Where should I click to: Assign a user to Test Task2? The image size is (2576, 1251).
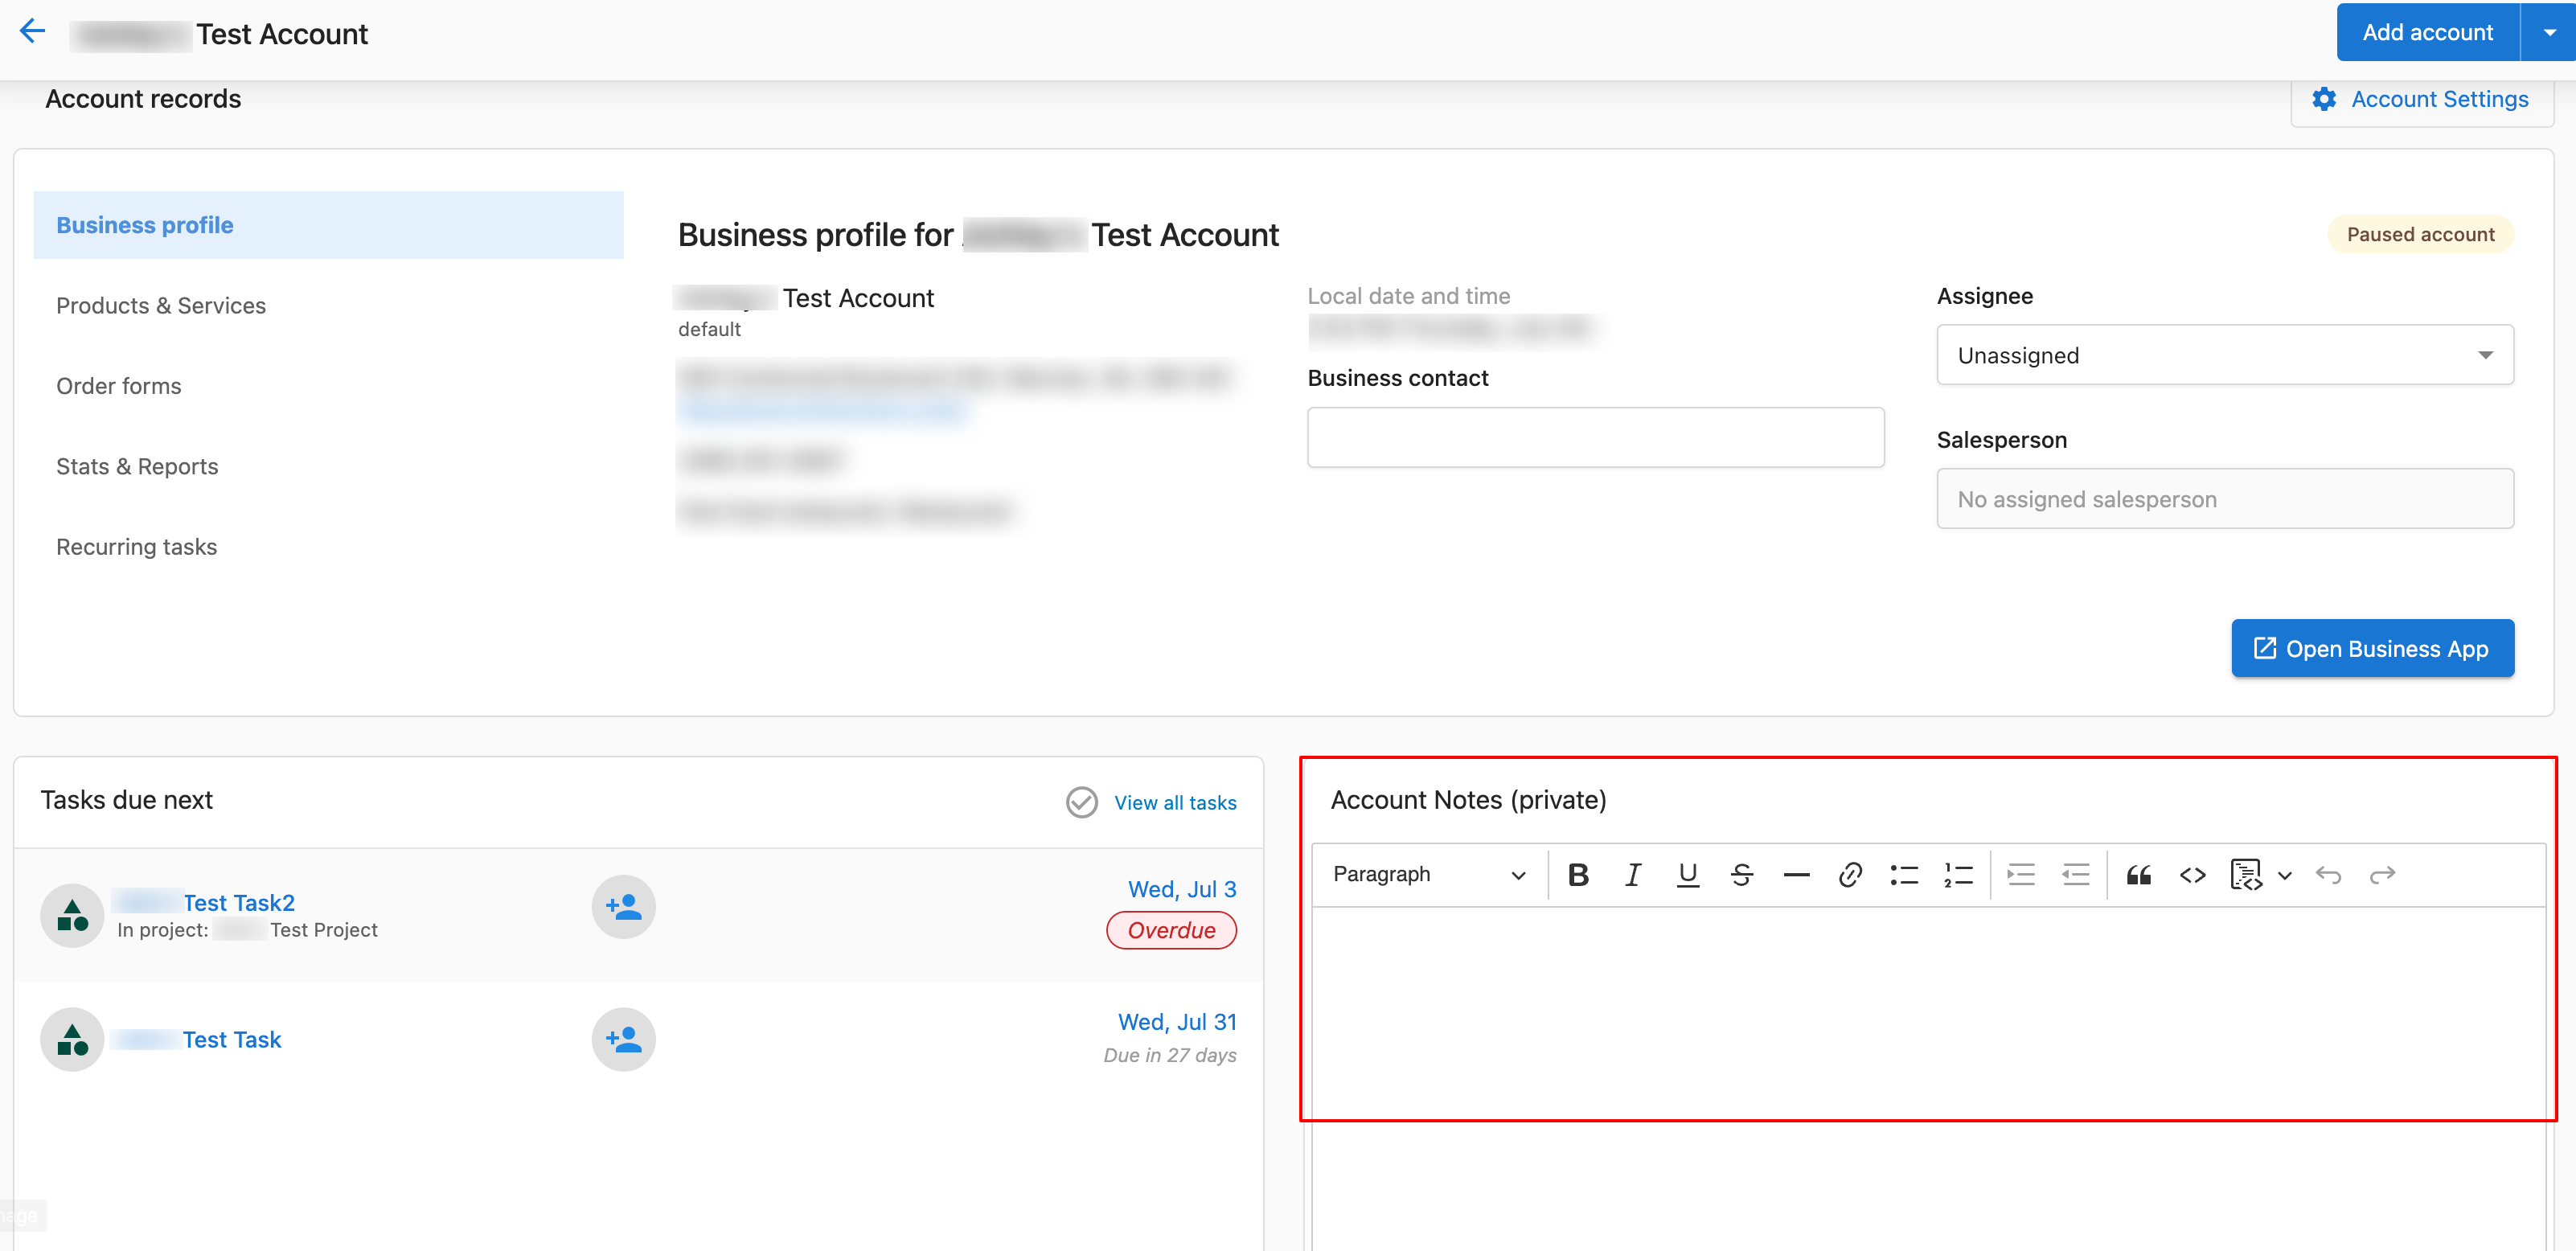(623, 907)
